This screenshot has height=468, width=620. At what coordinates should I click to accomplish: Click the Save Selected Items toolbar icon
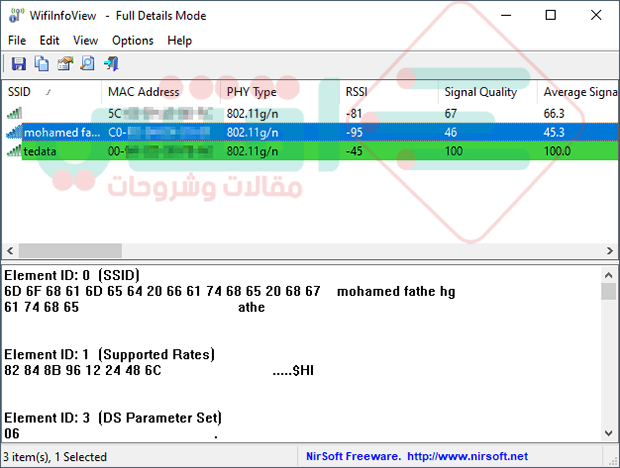click(18, 63)
